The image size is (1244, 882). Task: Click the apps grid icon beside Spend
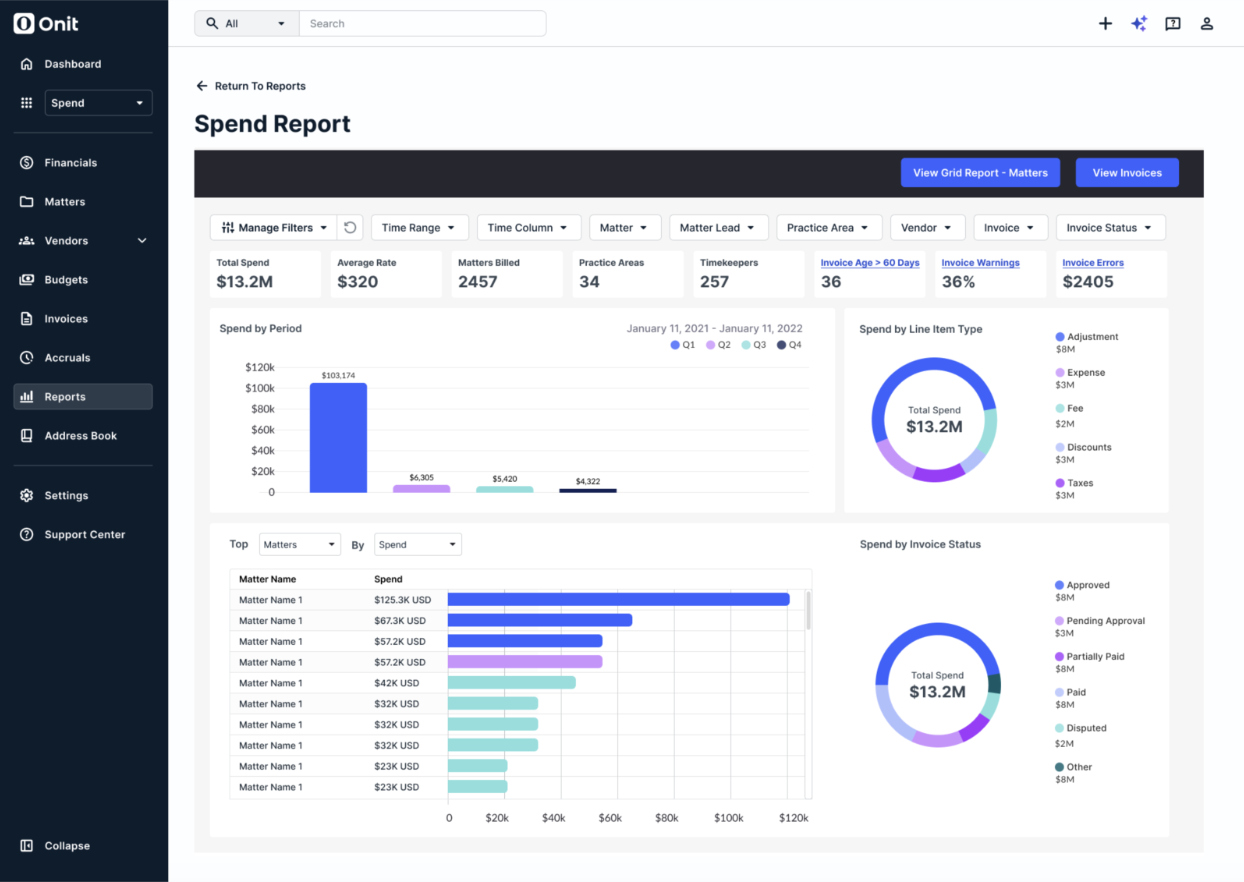click(x=27, y=103)
